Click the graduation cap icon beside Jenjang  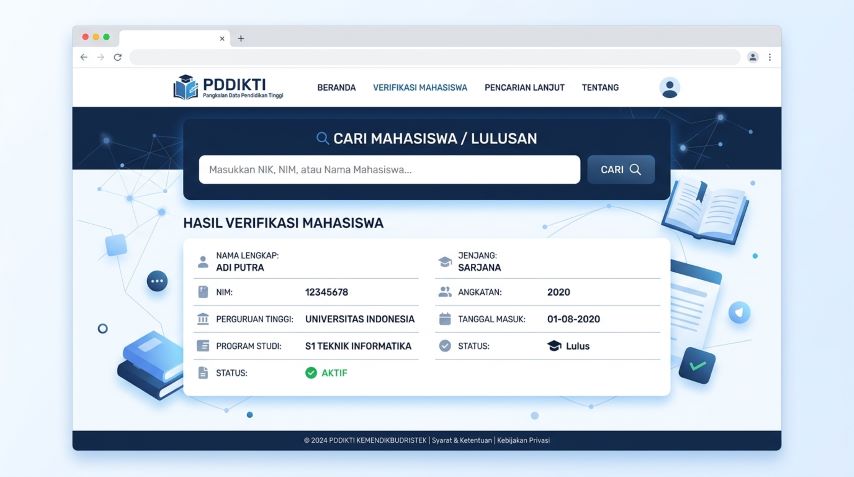445,262
